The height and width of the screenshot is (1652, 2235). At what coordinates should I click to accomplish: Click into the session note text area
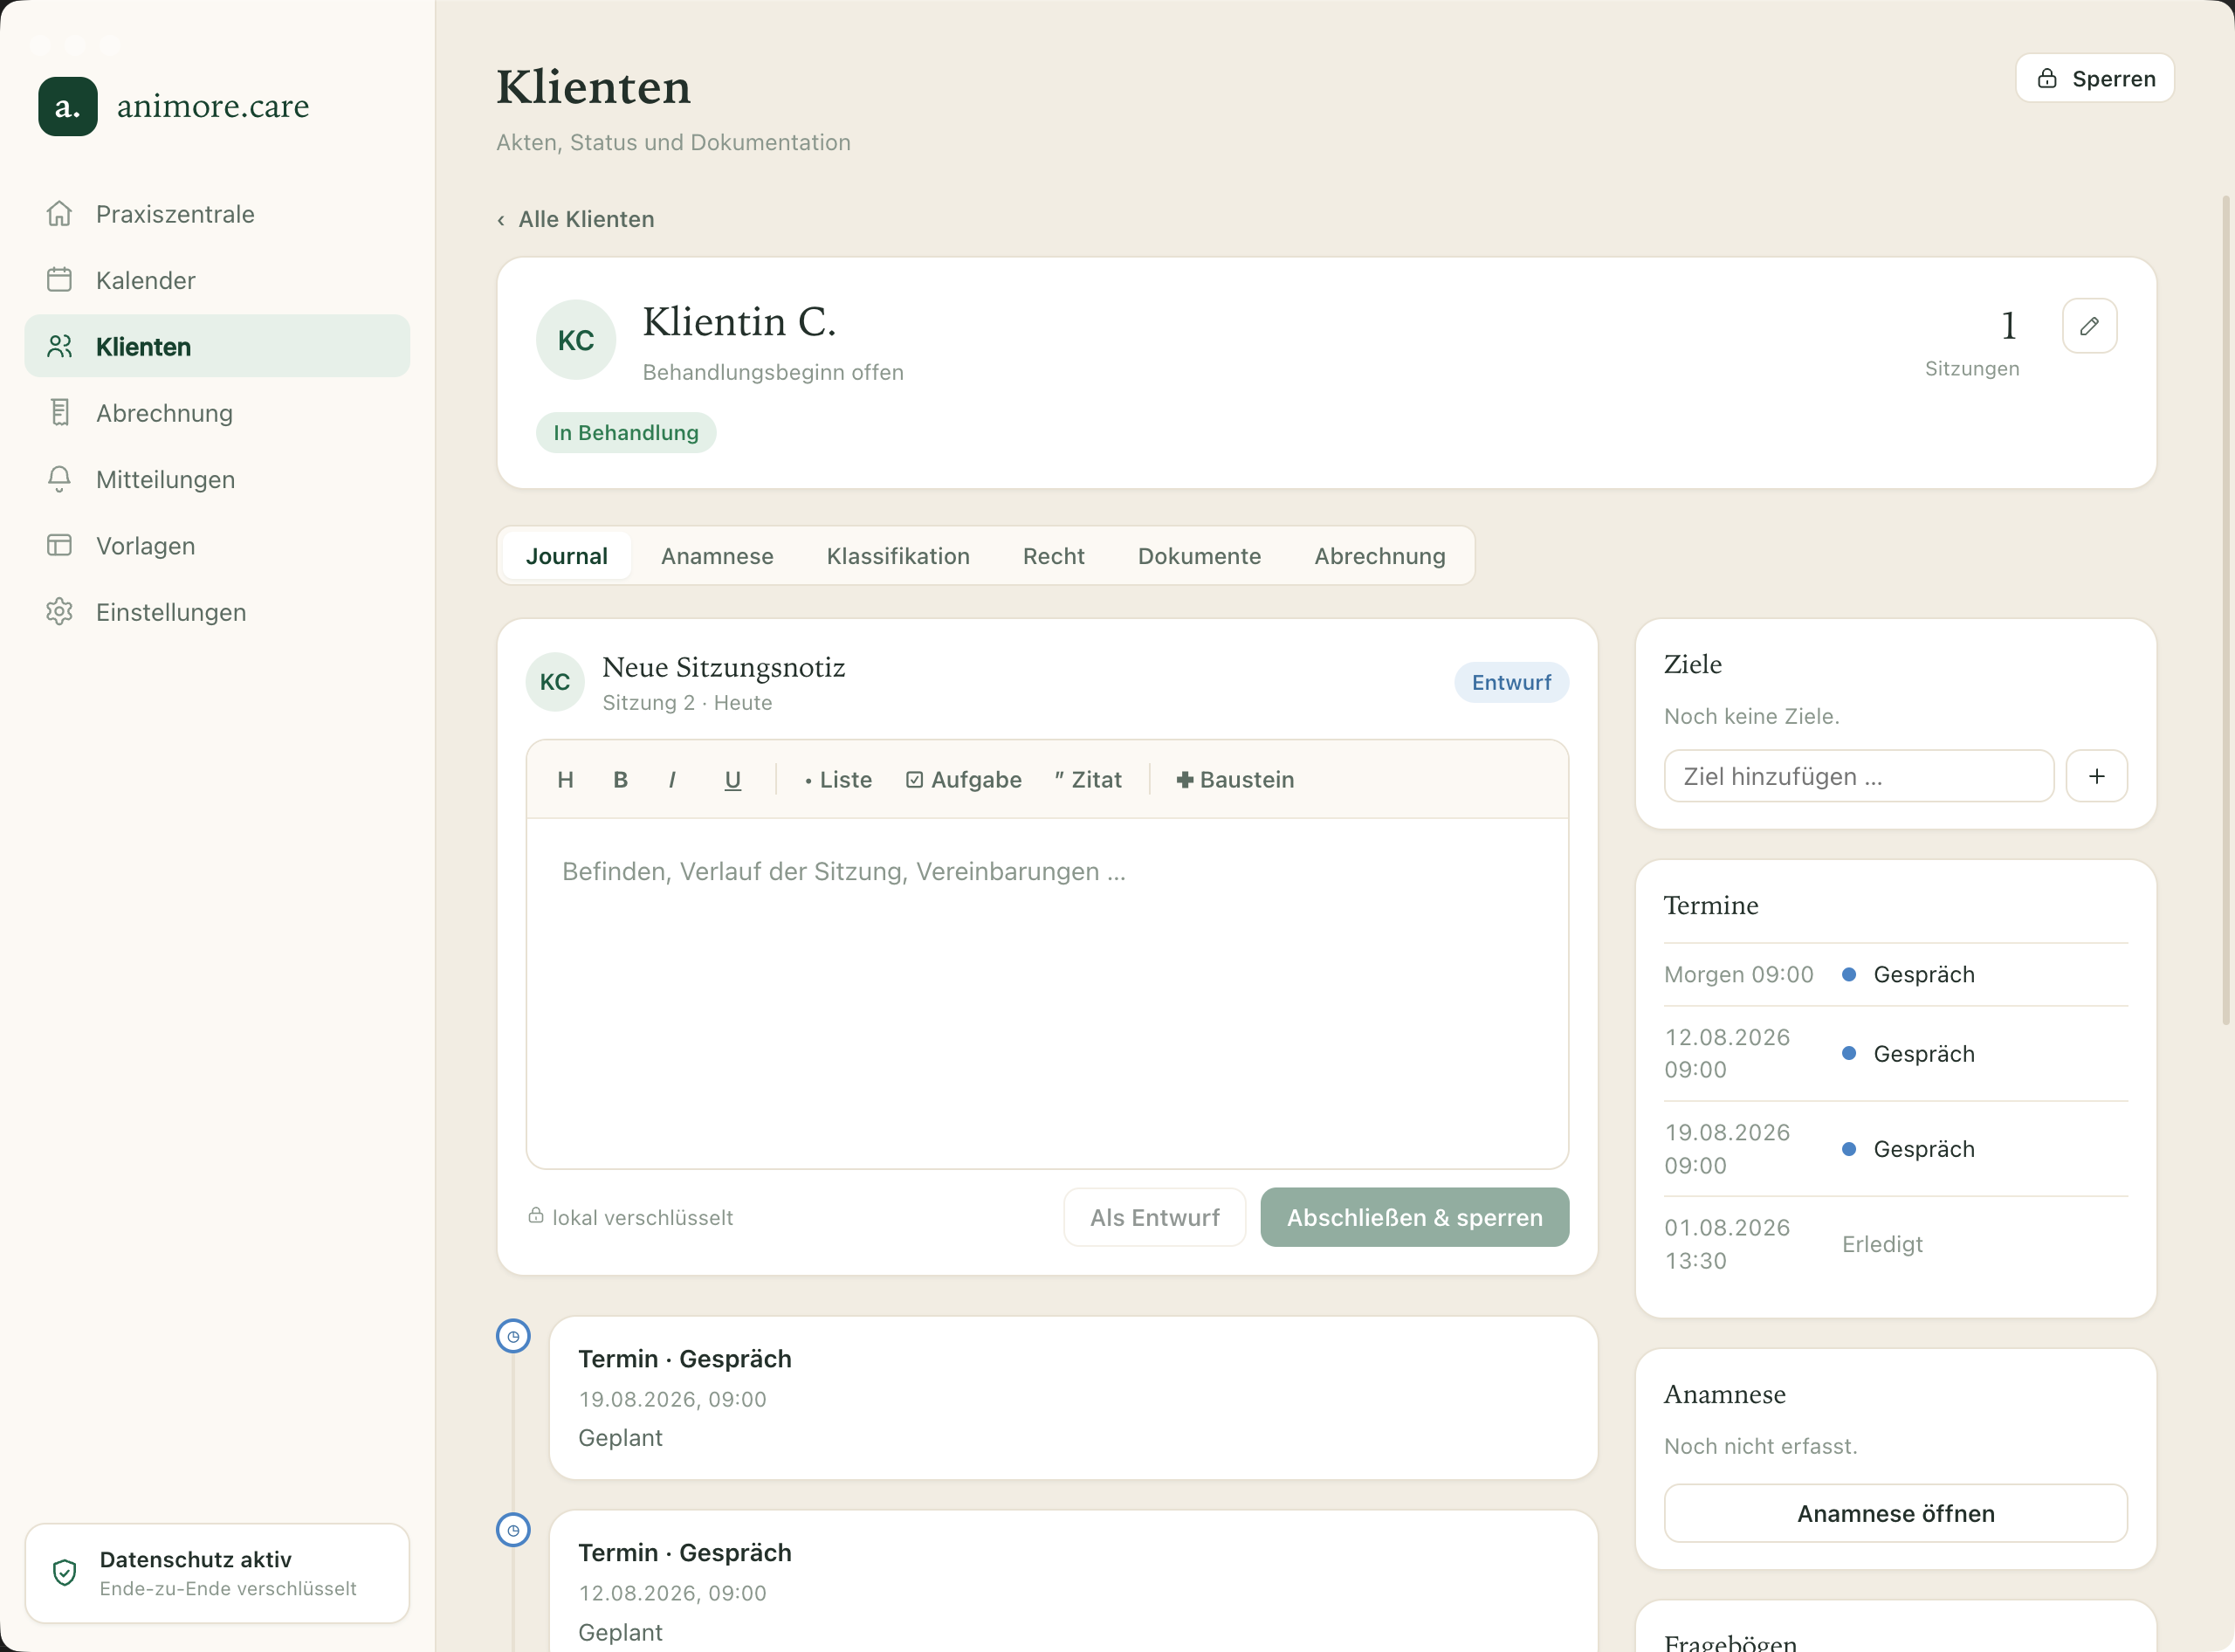tap(1047, 993)
